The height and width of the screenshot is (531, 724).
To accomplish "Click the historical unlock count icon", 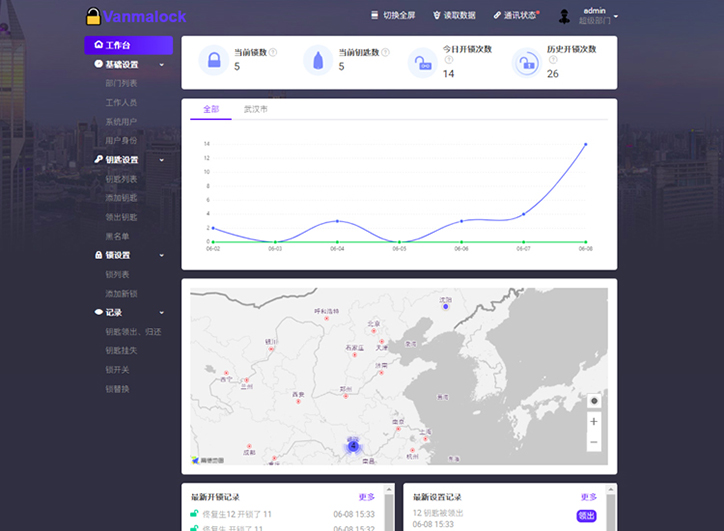I will coord(526,64).
